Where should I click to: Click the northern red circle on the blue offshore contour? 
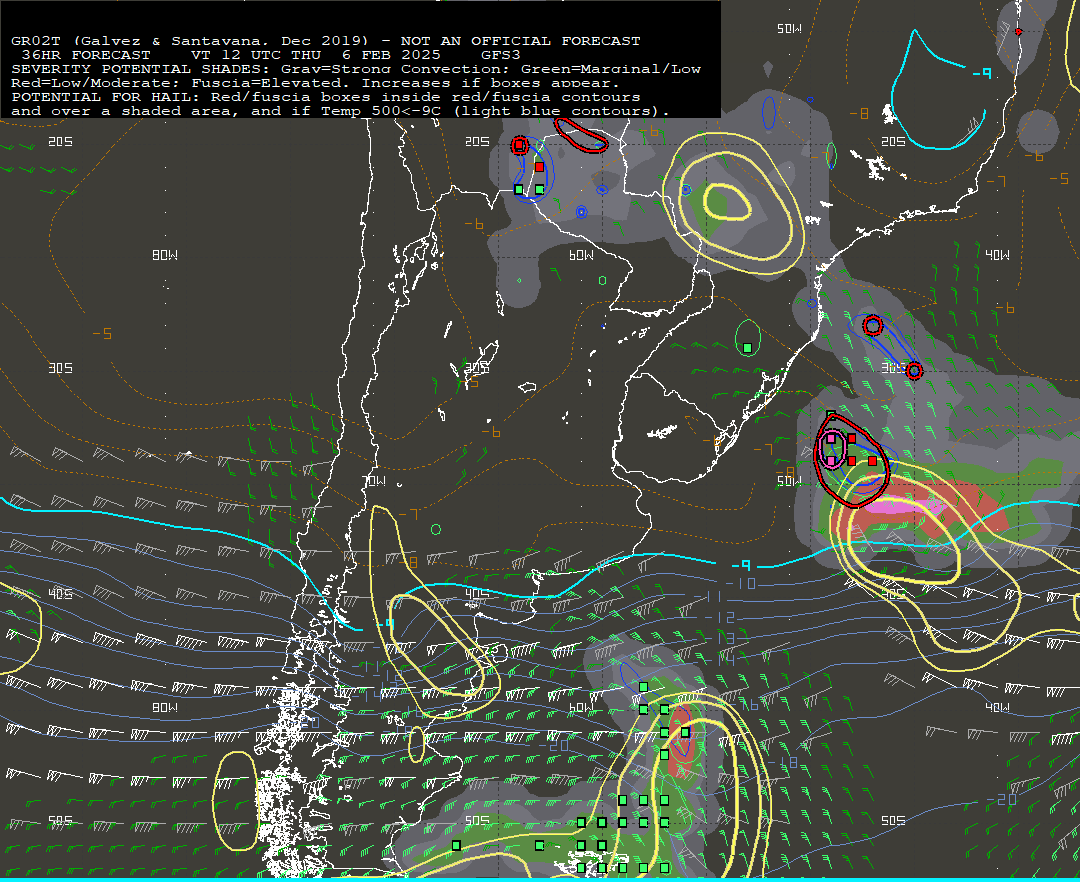(x=873, y=326)
